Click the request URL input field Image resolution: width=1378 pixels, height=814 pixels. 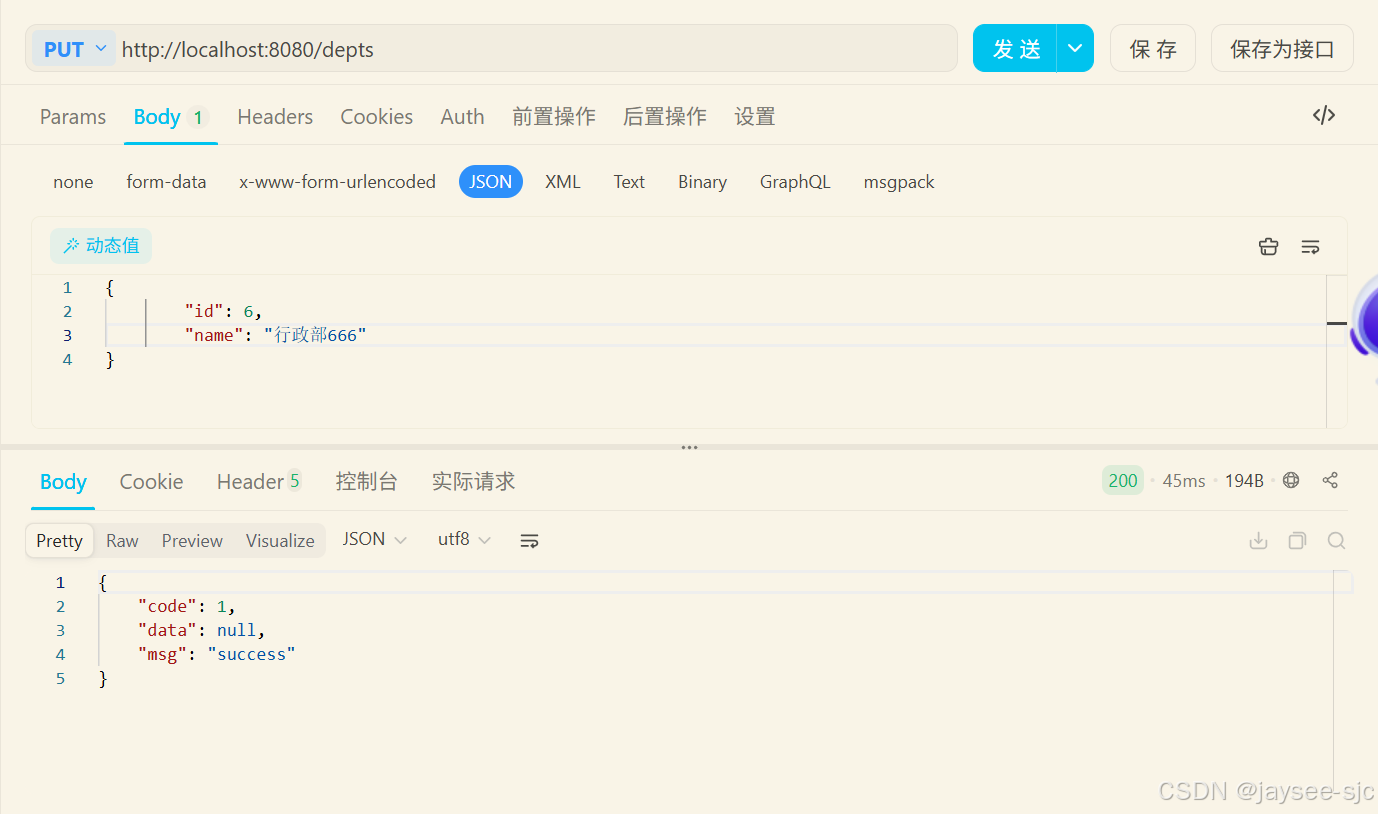click(537, 49)
